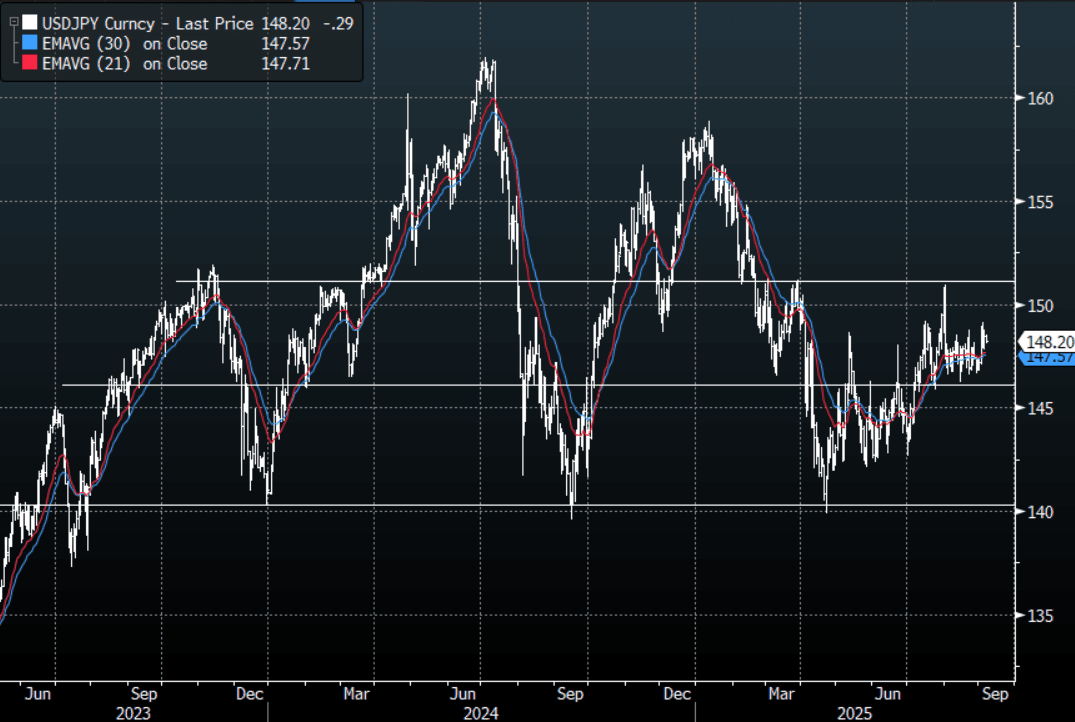Click the 160 price axis label

point(1039,98)
